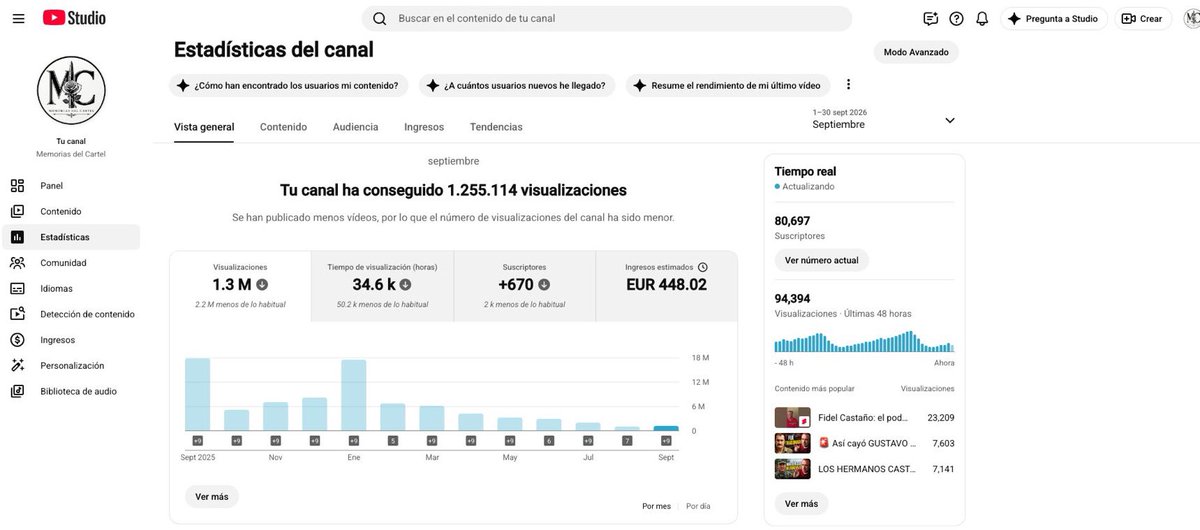Image resolution: width=1200 pixels, height=530 pixels.
Task: Click the ¿A cuántos usuarios nuevos chip
Action: pyautogui.click(x=517, y=85)
